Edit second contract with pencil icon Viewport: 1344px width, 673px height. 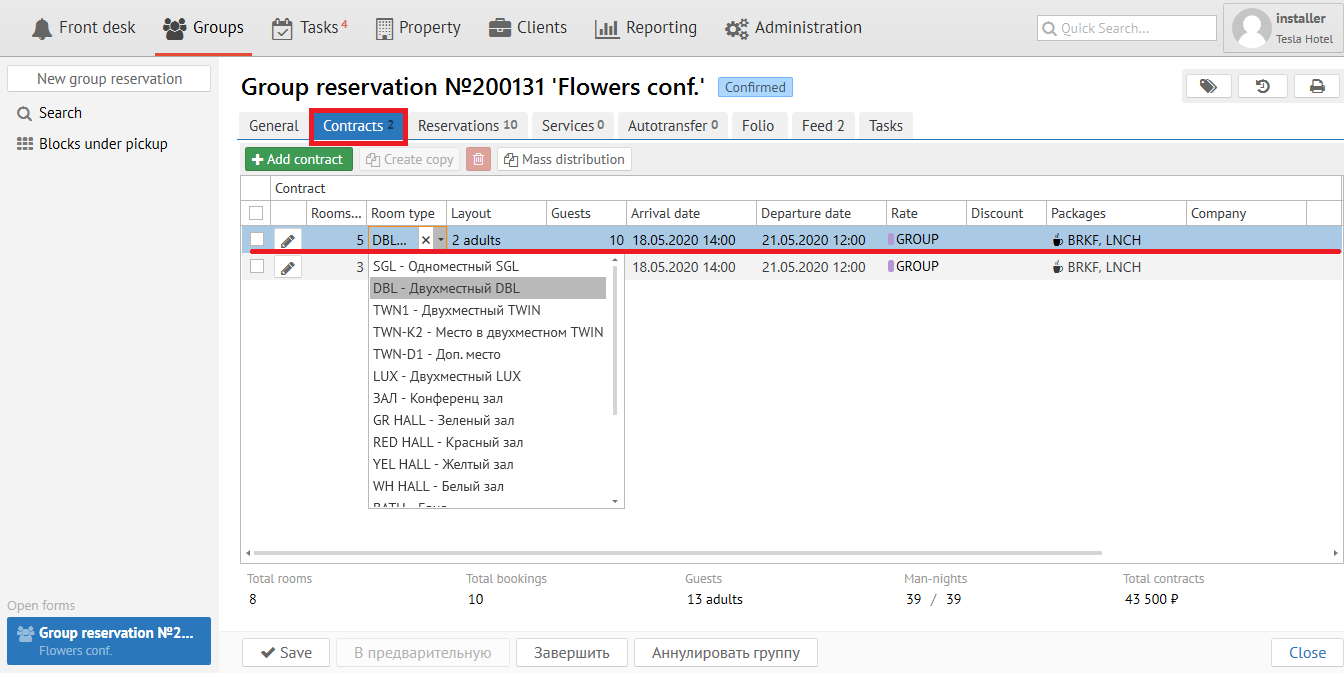[x=287, y=267]
